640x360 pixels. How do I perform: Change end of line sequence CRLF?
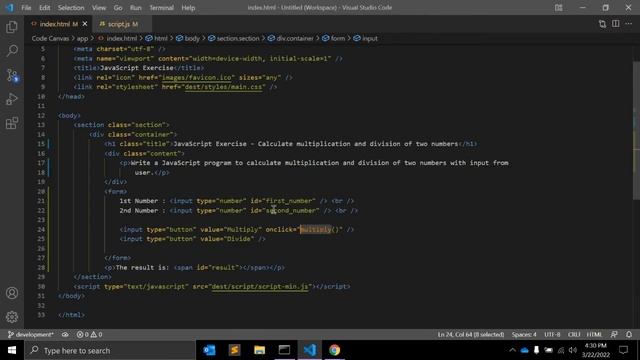tap(574, 334)
